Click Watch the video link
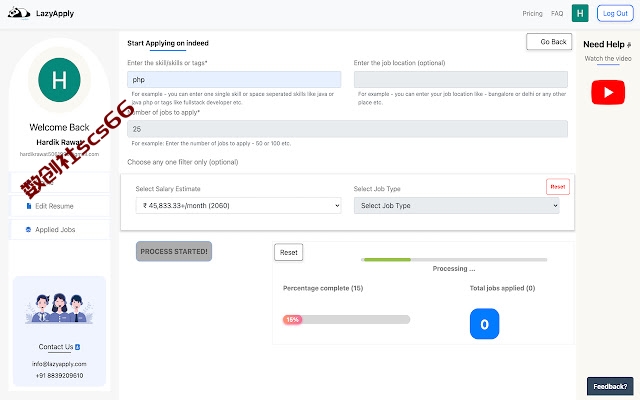Image resolution: width=640 pixels, height=400 pixels. [608, 58]
